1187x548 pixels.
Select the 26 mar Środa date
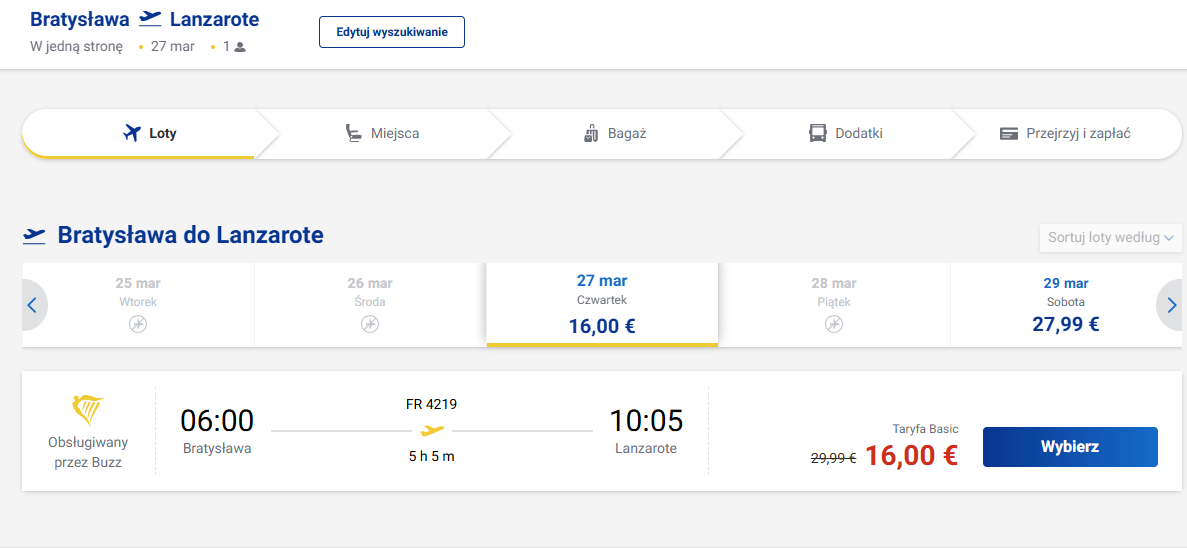coord(370,305)
